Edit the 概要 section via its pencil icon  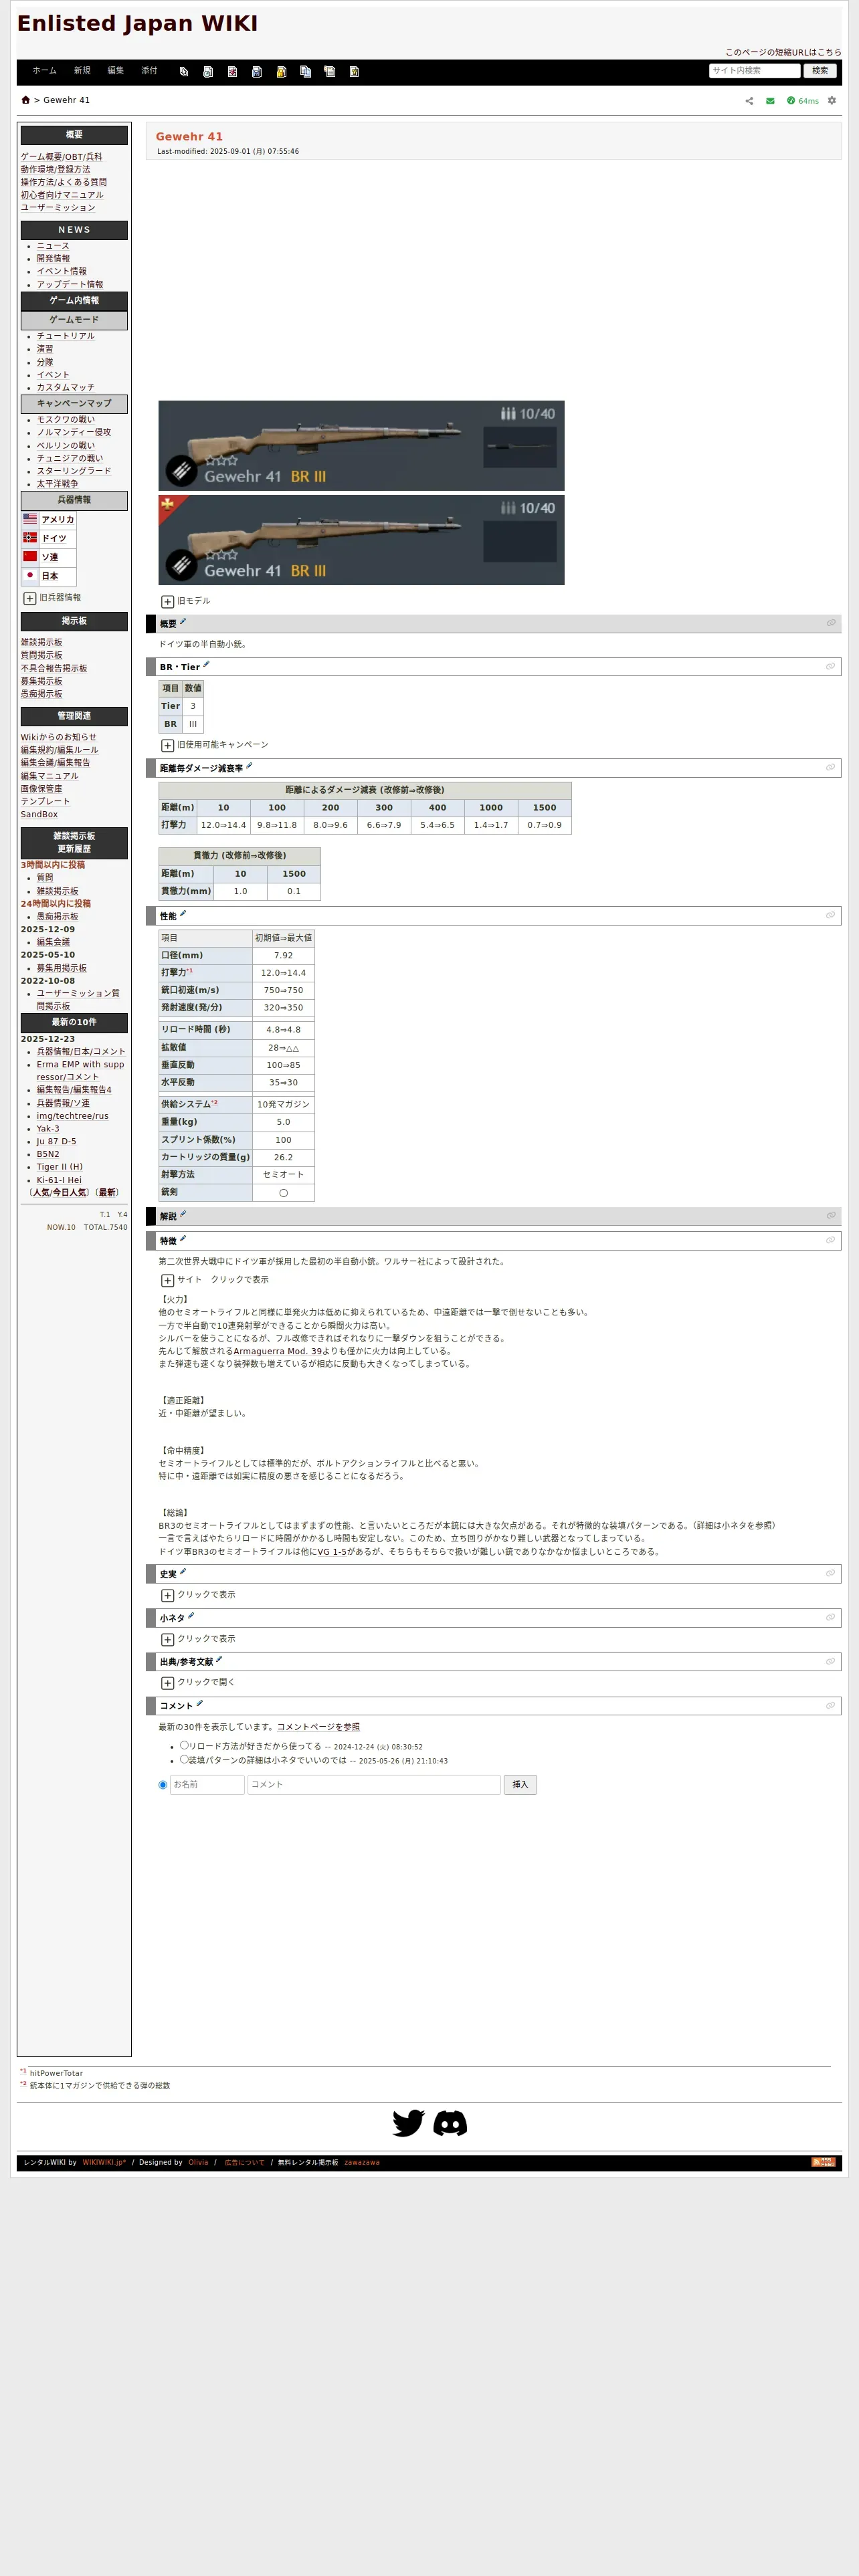(x=183, y=622)
